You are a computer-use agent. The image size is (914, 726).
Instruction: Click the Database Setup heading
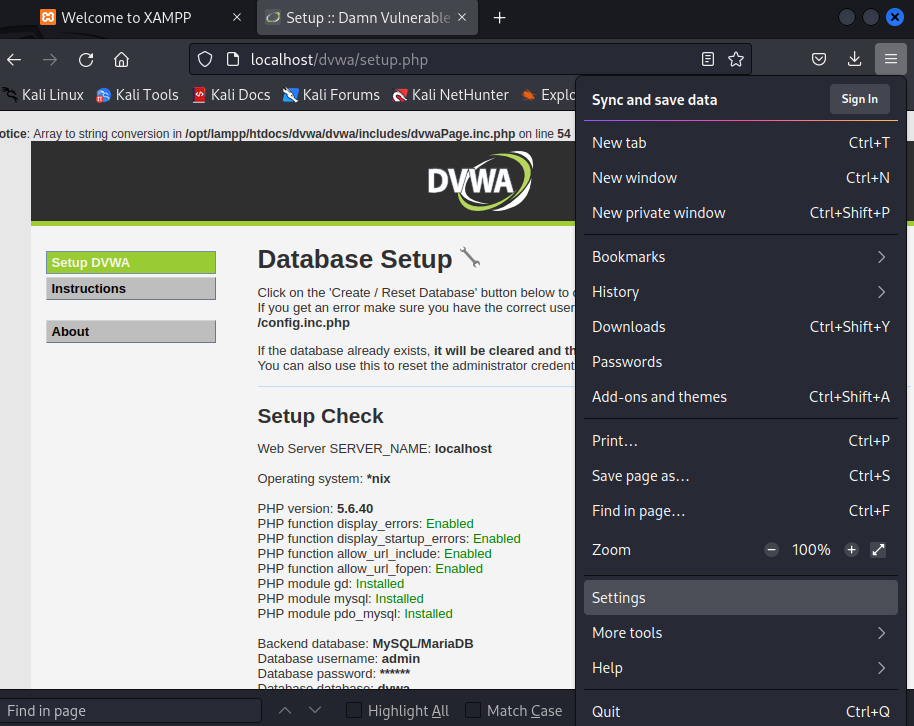pyautogui.click(x=355, y=259)
